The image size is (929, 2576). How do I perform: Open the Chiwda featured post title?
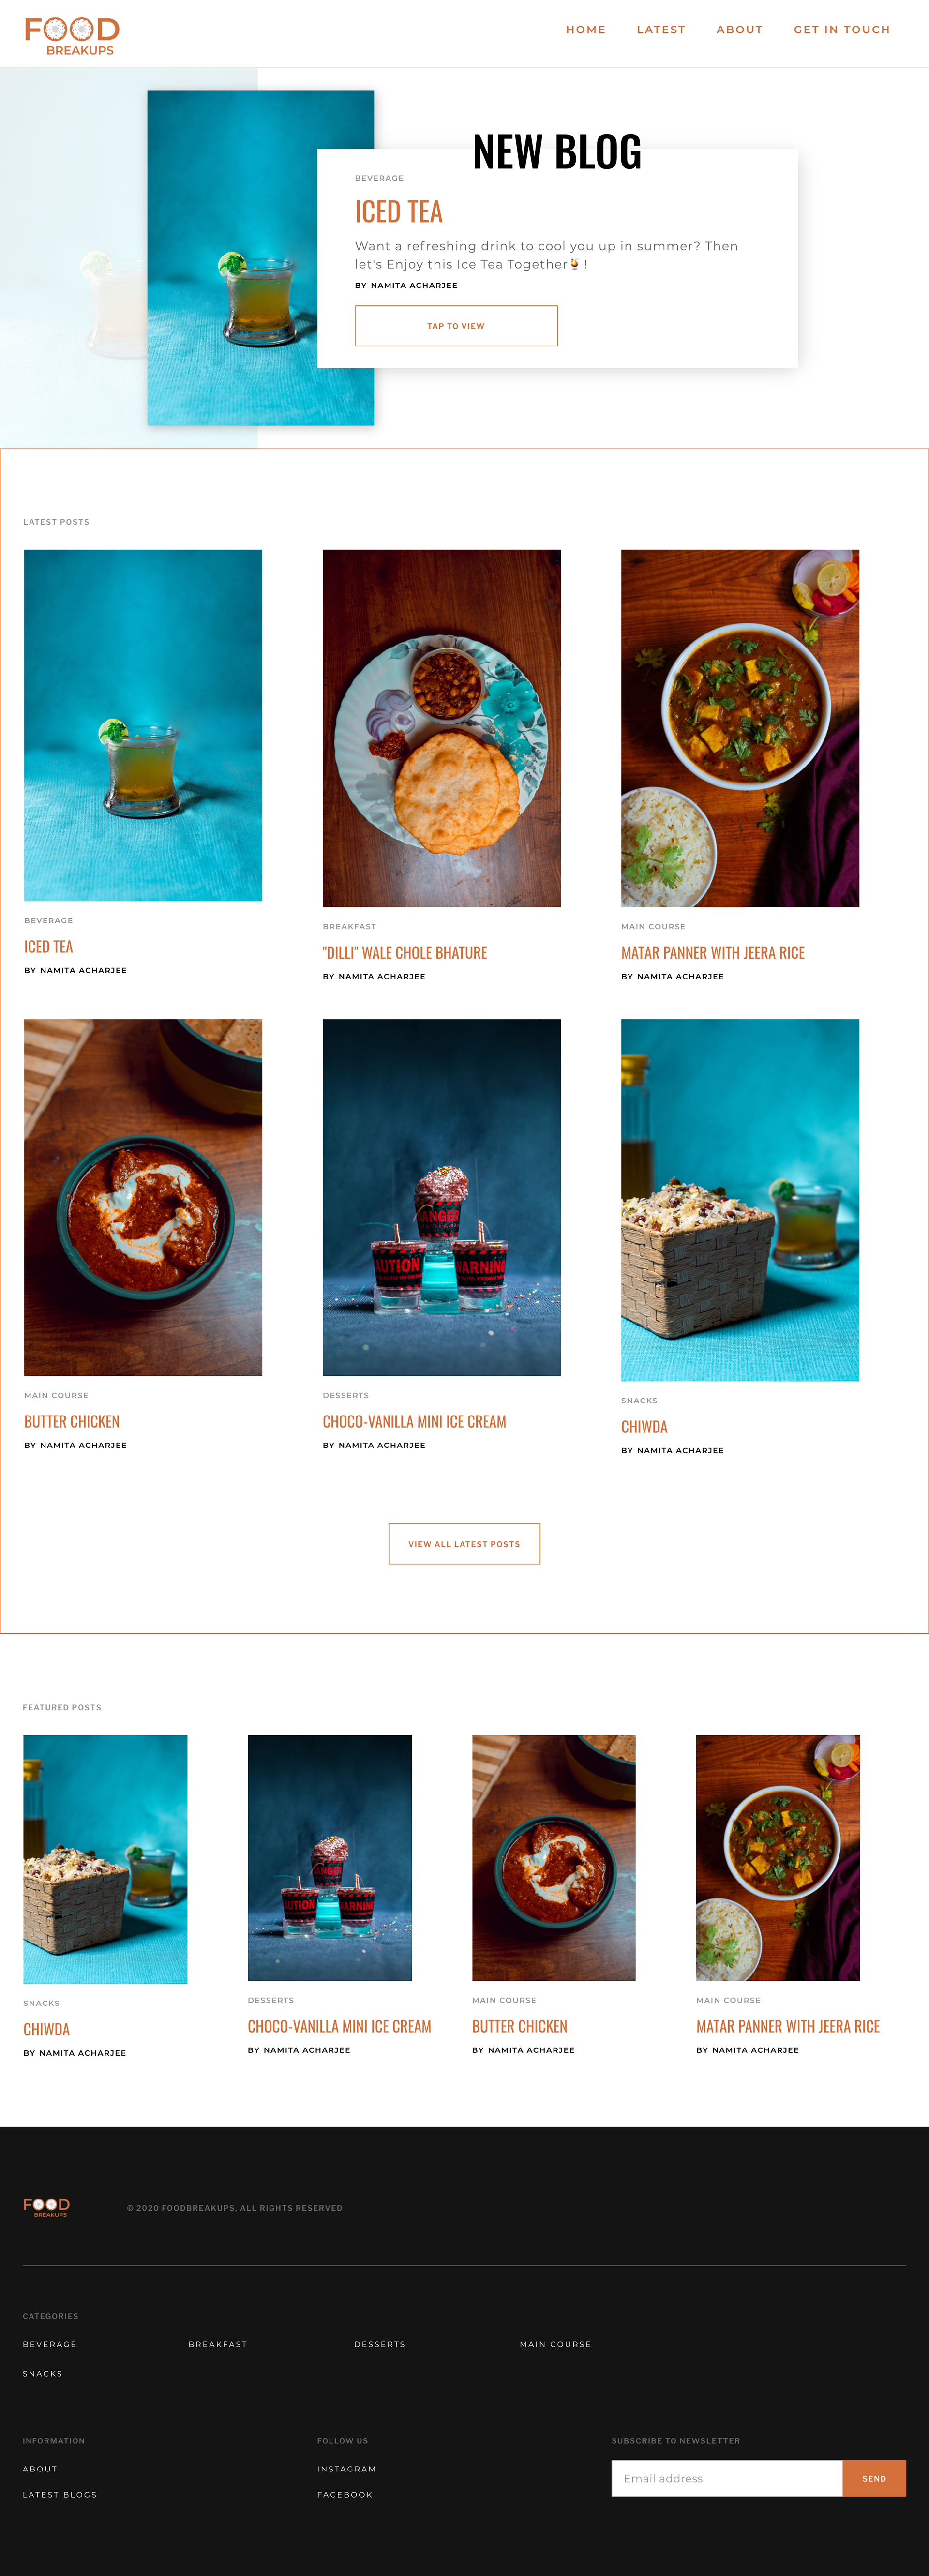click(x=46, y=2029)
